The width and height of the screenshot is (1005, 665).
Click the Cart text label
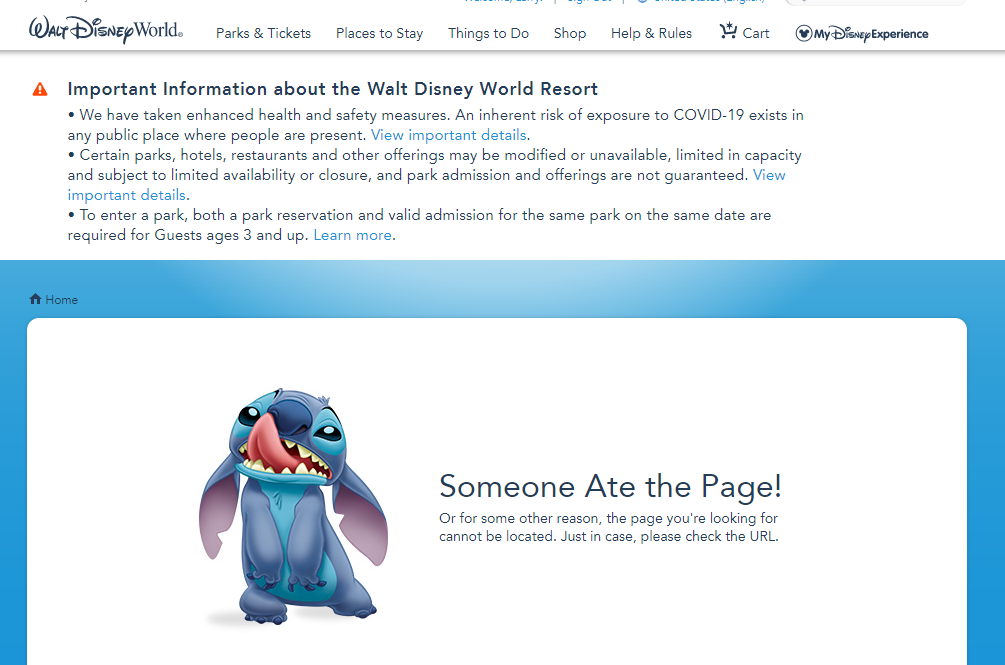pos(756,33)
